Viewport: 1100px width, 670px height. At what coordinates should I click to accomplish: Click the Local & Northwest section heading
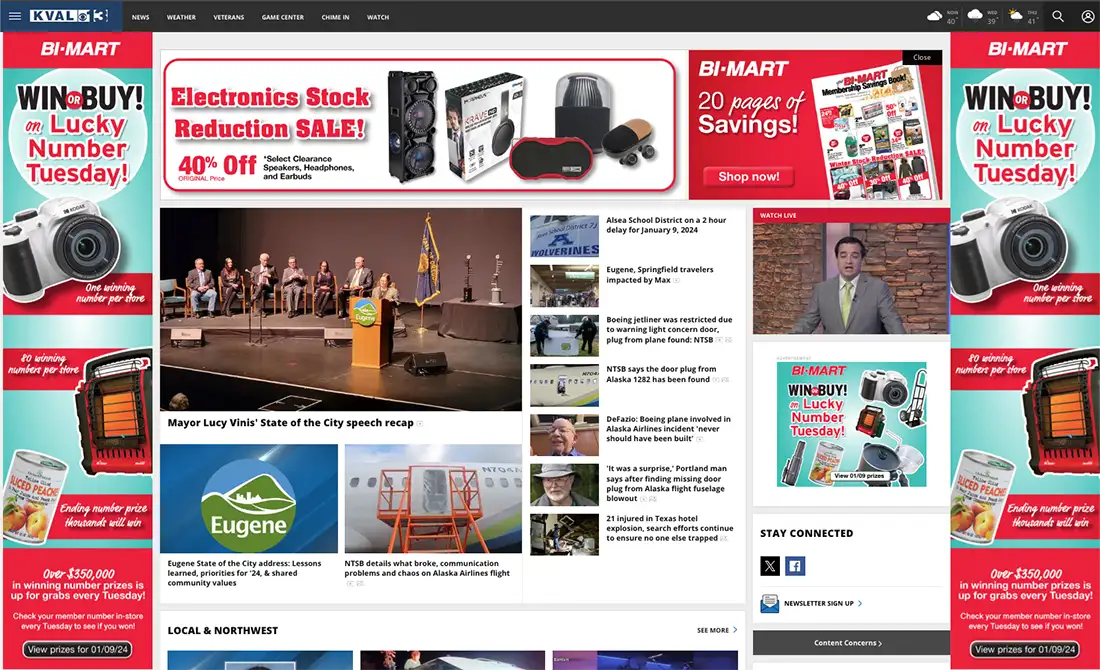coord(222,630)
